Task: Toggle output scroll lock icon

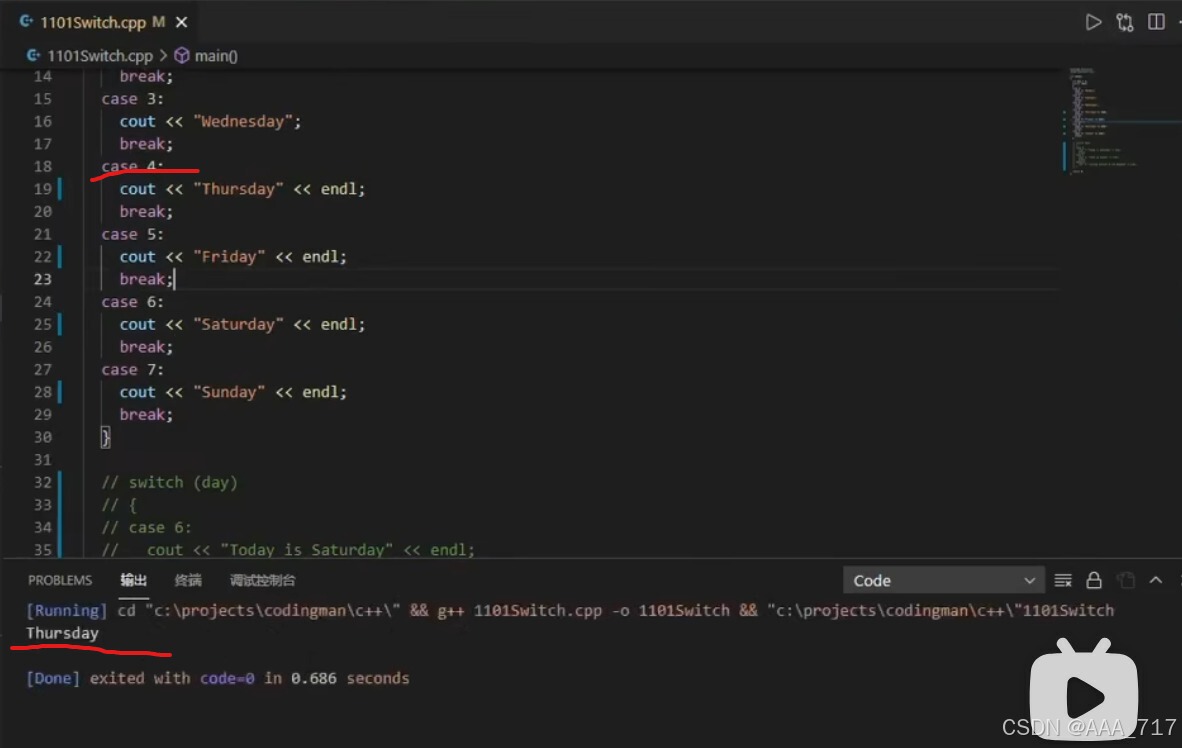Action: [1094, 580]
